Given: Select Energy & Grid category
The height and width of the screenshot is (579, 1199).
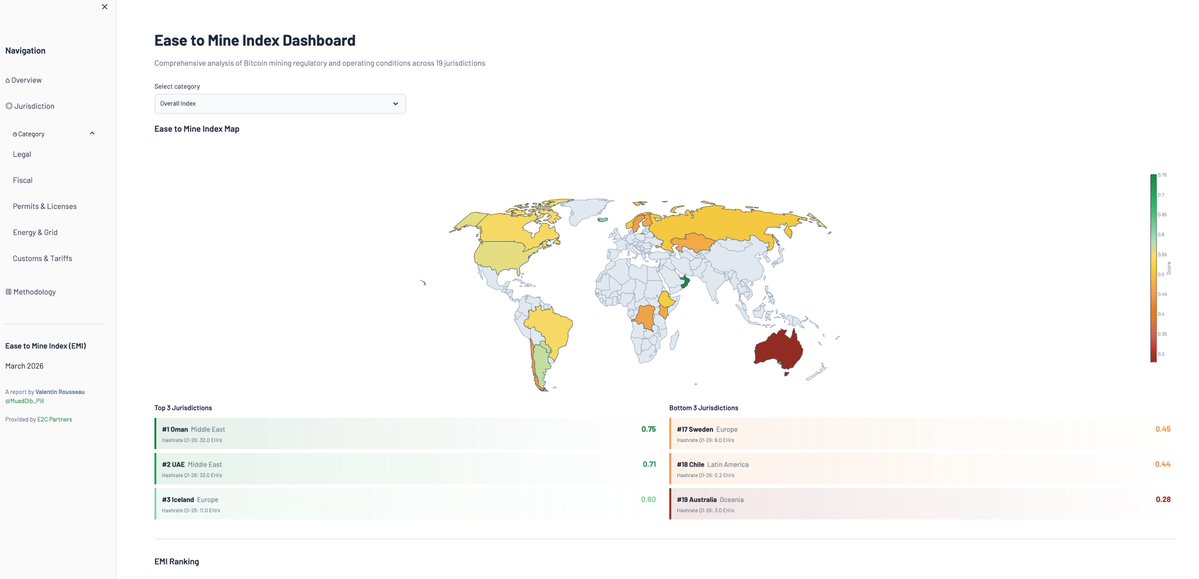Looking at the screenshot, I should pos(35,233).
